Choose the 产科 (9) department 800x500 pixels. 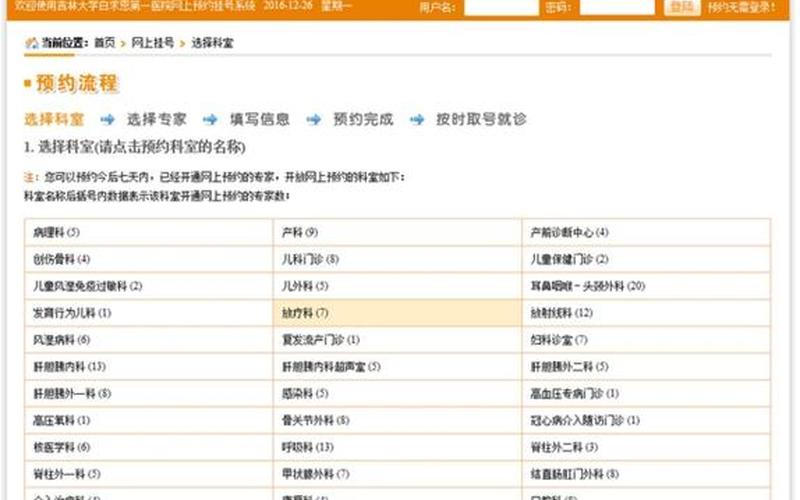pyautogui.click(x=300, y=233)
